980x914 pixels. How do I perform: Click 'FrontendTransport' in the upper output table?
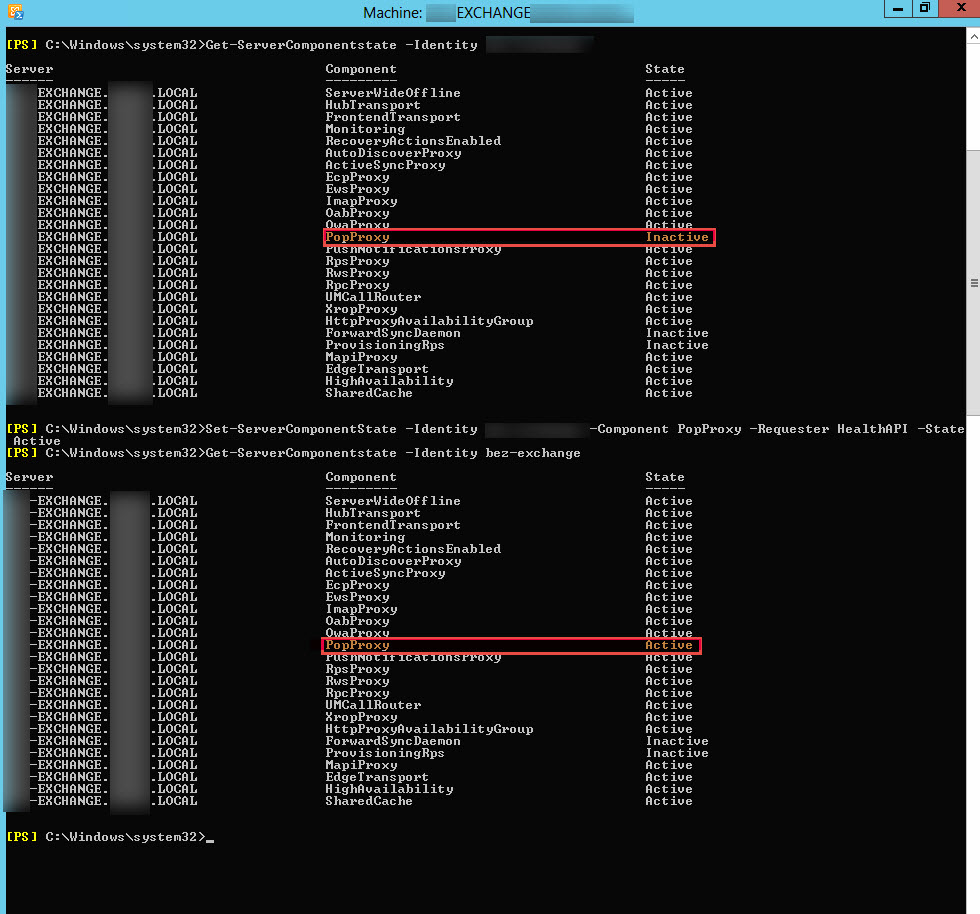click(392, 117)
